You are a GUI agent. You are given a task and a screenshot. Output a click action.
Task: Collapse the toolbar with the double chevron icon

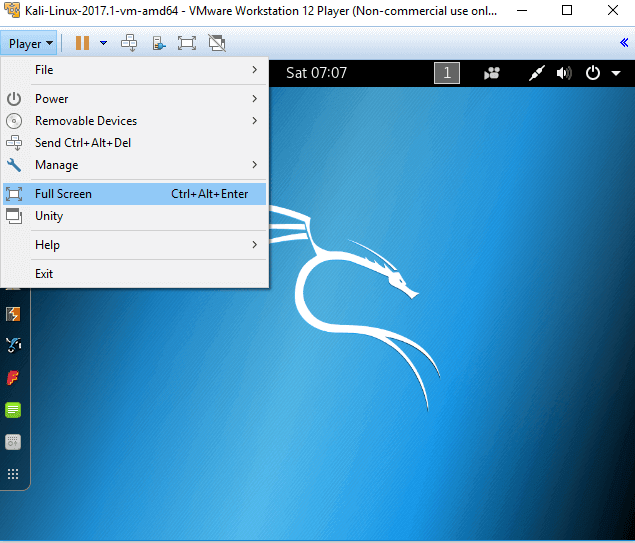(624, 43)
